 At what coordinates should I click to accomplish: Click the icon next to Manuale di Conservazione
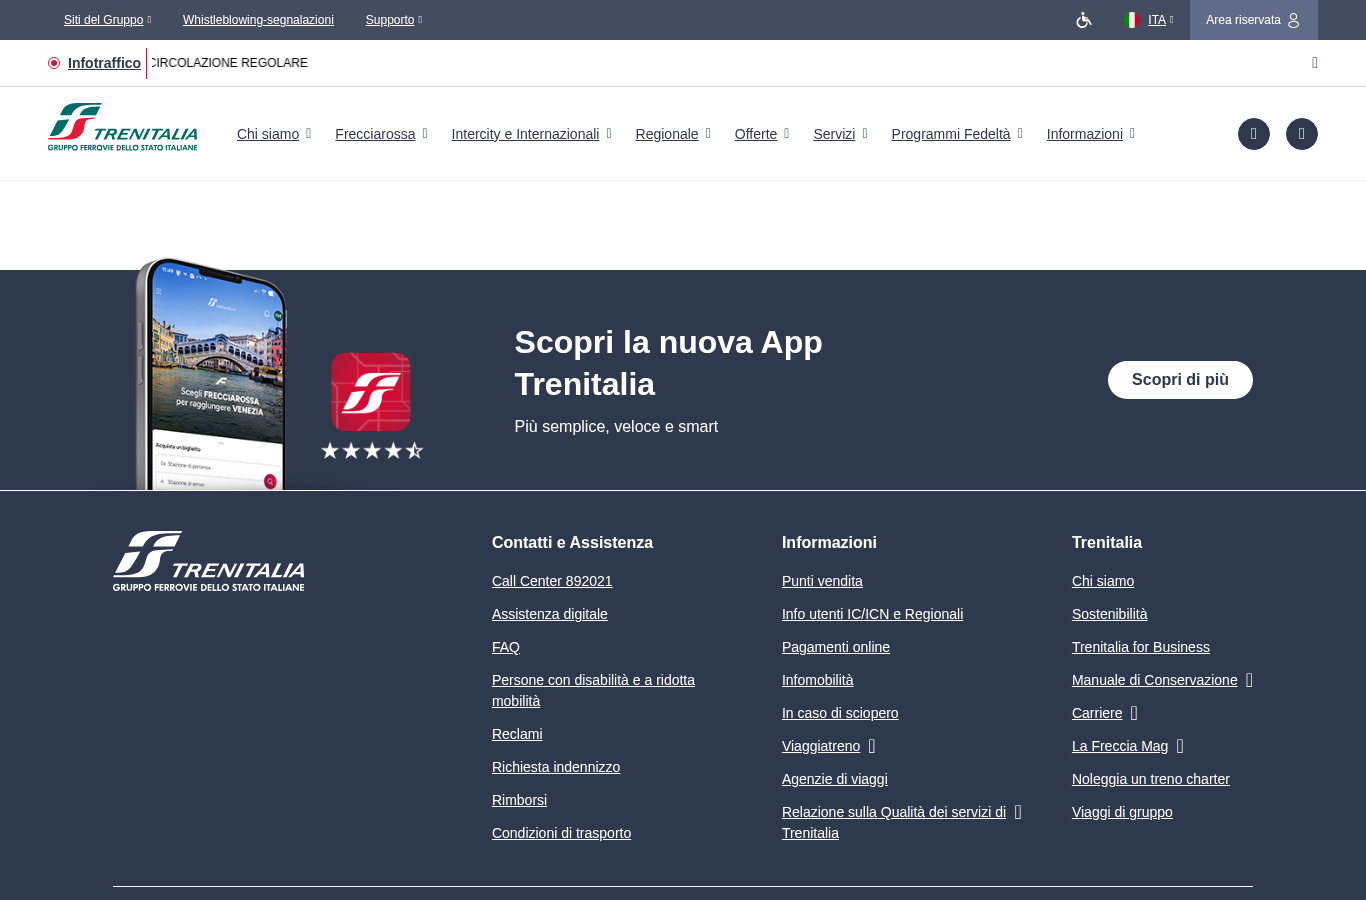pos(1249,680)
